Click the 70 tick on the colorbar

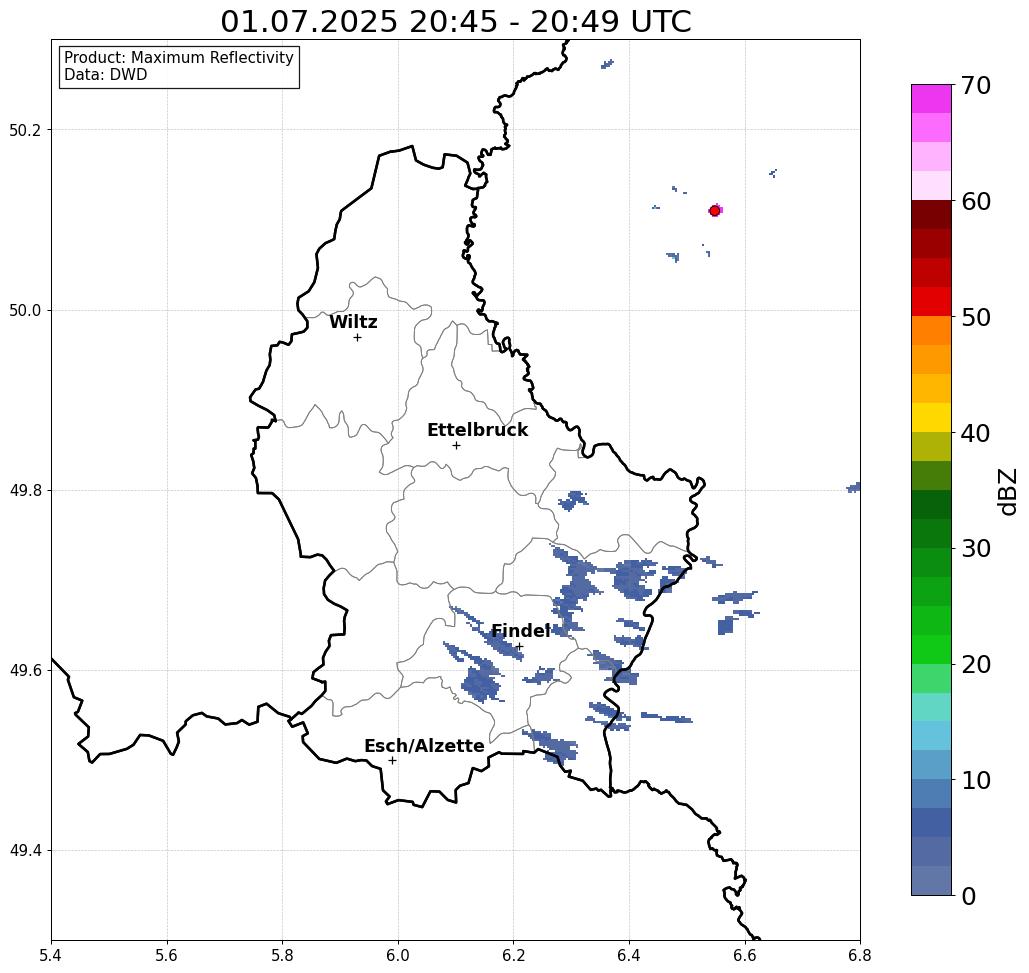tap(975, 85)
